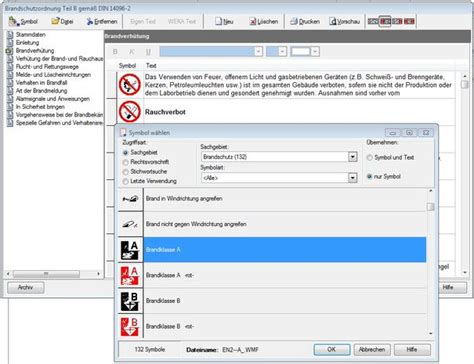Click the black Brandklasse A symbol icon

[130, 250]
